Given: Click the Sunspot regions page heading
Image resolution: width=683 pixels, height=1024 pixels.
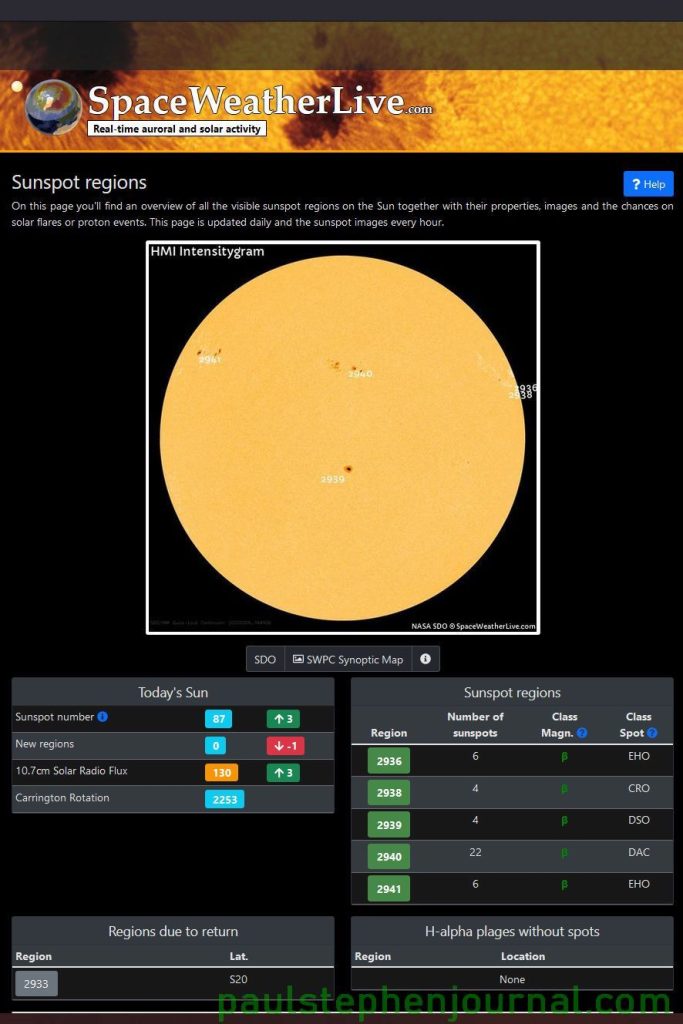Looking at the screenshot, I should 79,182.
